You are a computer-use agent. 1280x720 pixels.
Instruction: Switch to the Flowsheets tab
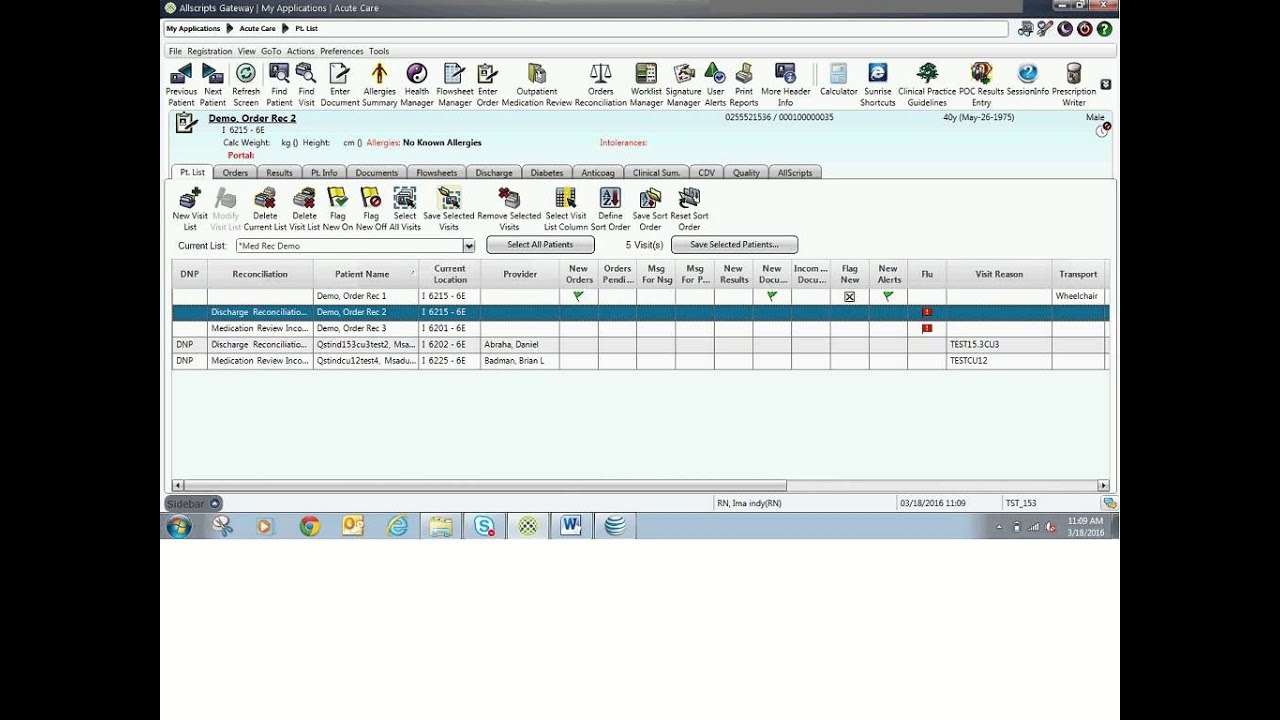[437, 173]
